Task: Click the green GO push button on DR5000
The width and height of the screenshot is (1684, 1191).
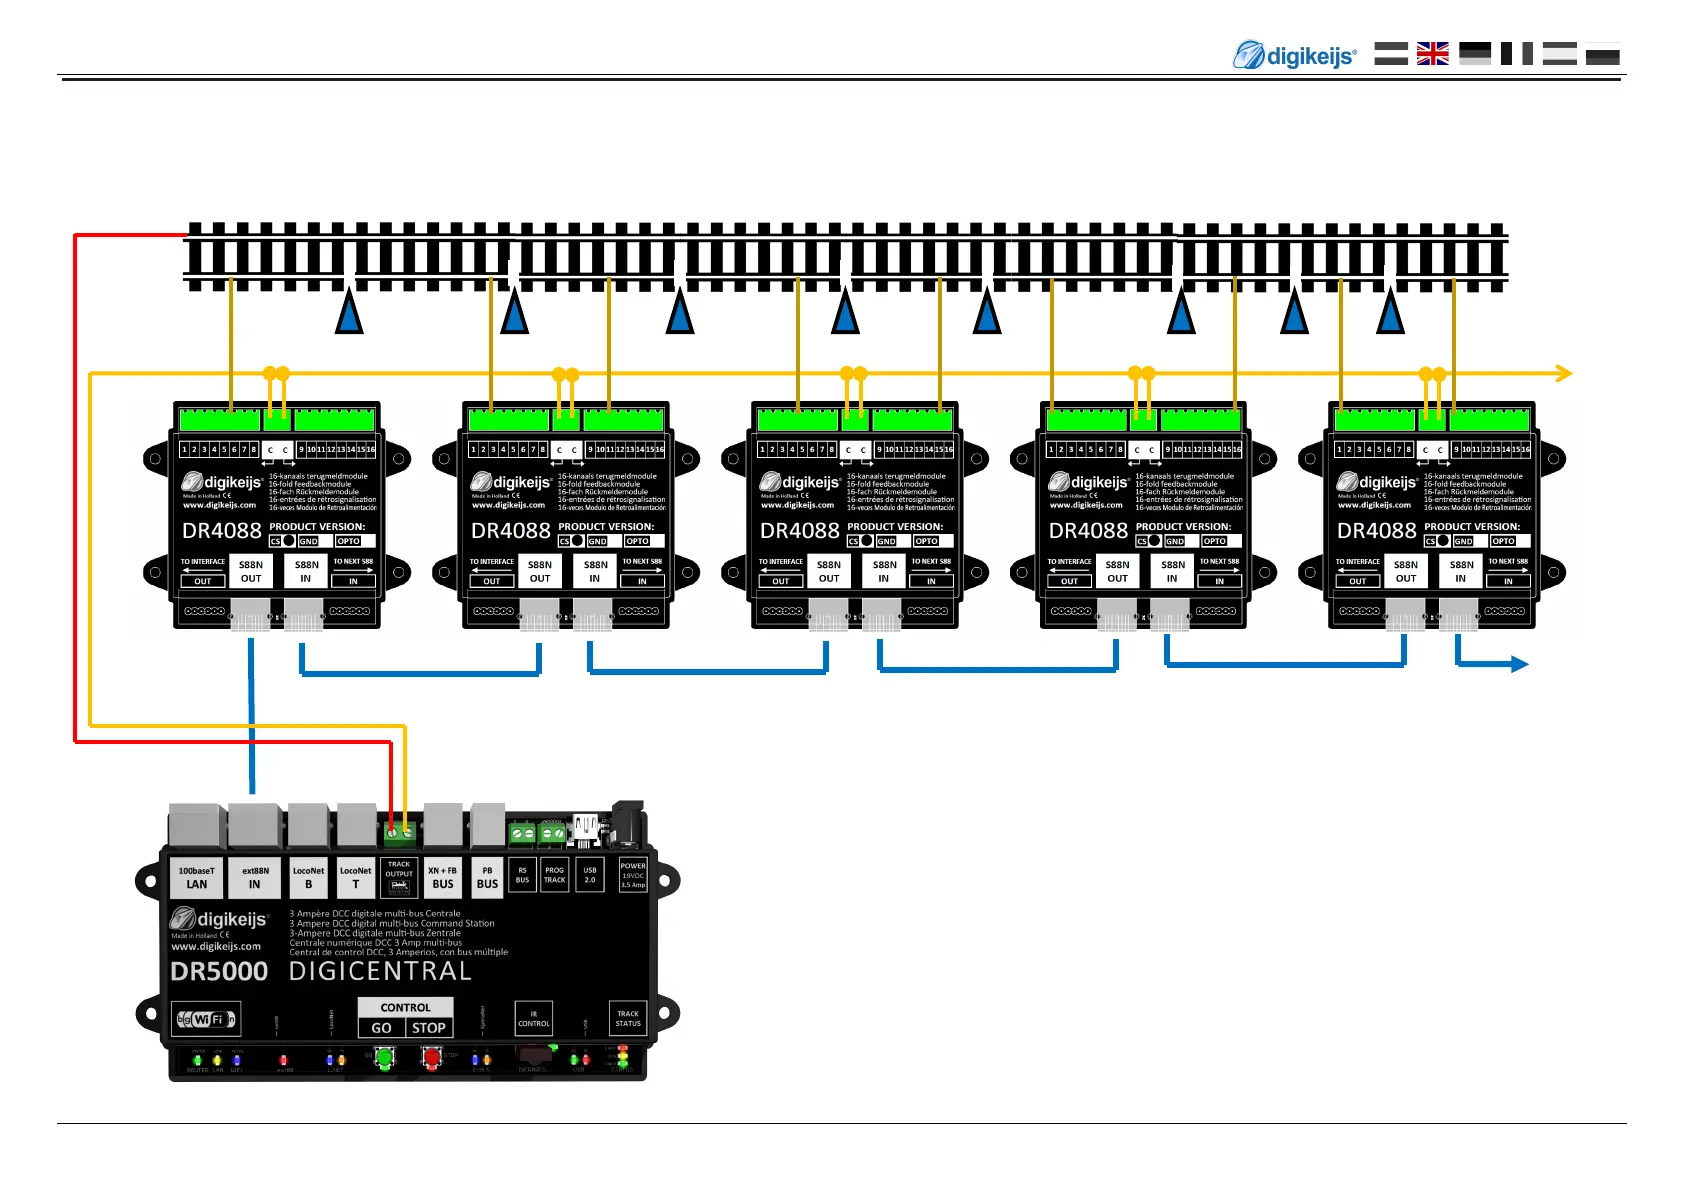Action: (384, 1058)
